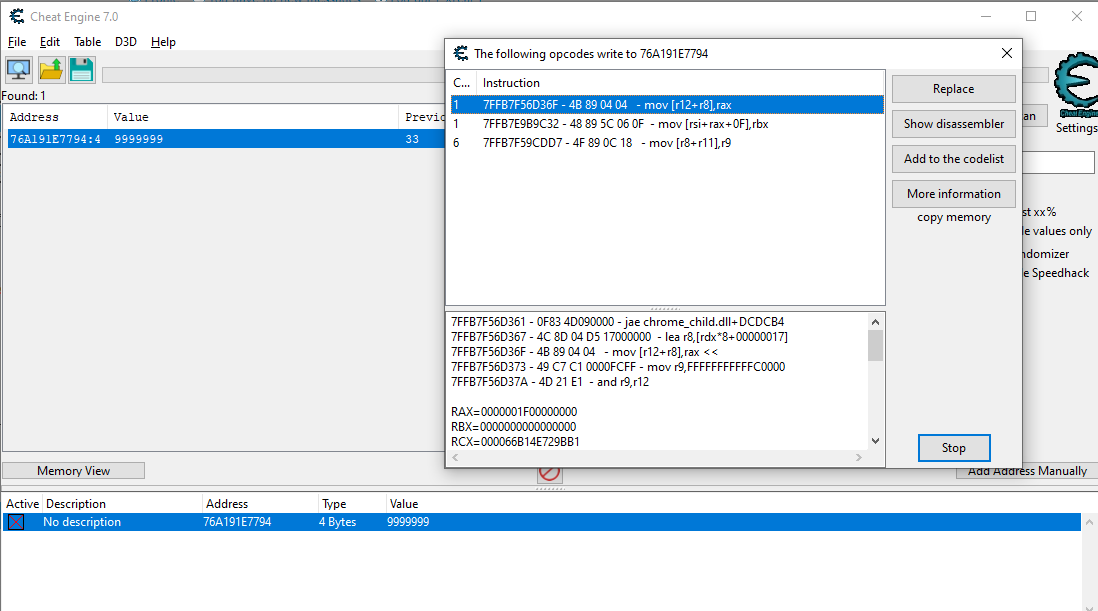Click the open file folder icon
The height and width of the screenshot is (611, 1098).
coord(51,69)
